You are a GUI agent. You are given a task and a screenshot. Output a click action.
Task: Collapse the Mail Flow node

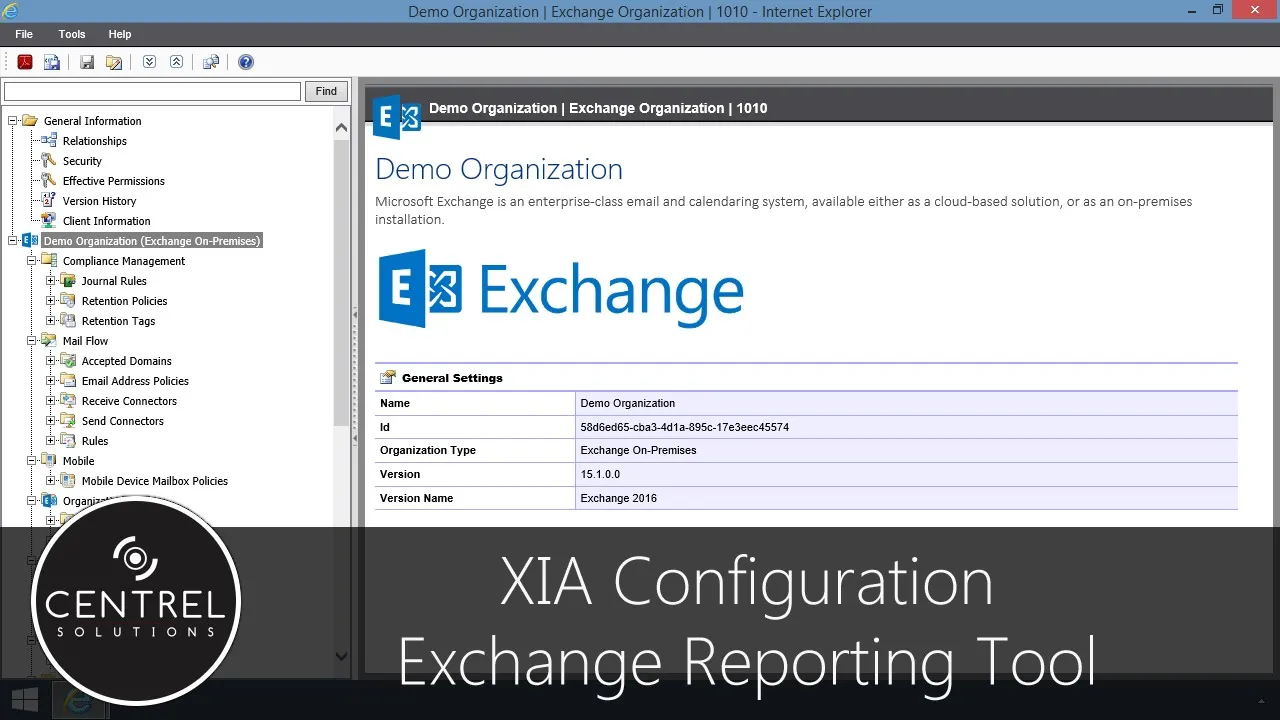pyautogui.click(x=32, y=341)
